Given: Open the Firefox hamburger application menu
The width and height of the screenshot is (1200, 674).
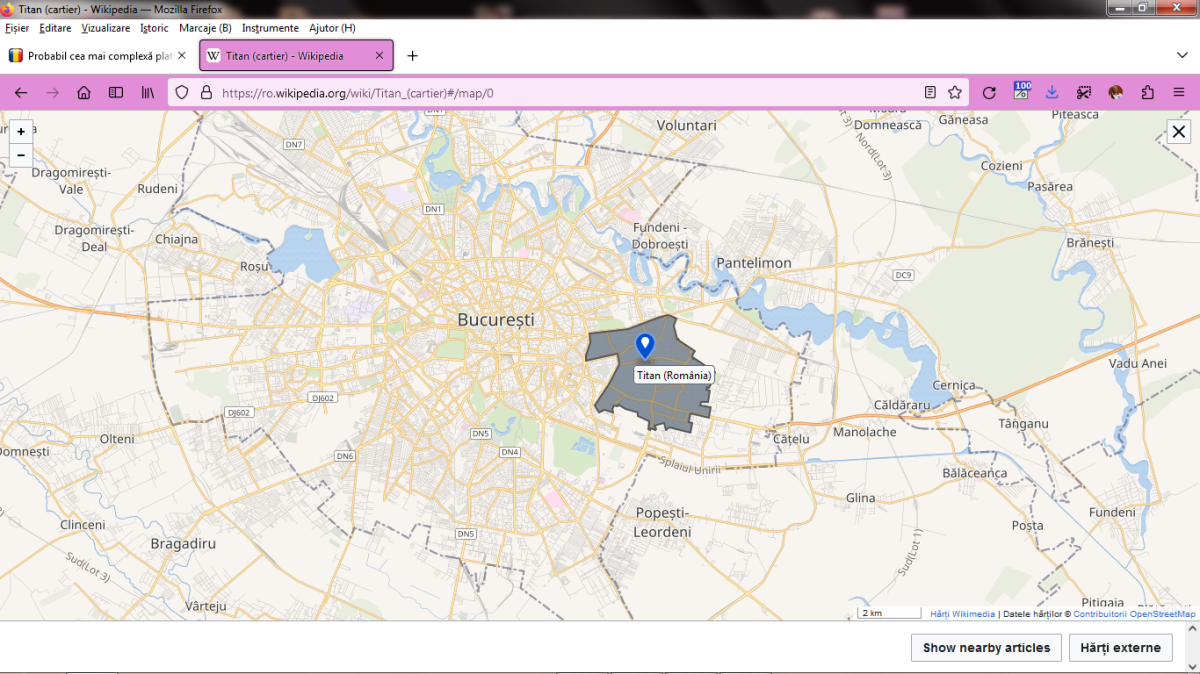Looking at the screenshot, I should pyautogui.click(x=1179, y=92).
